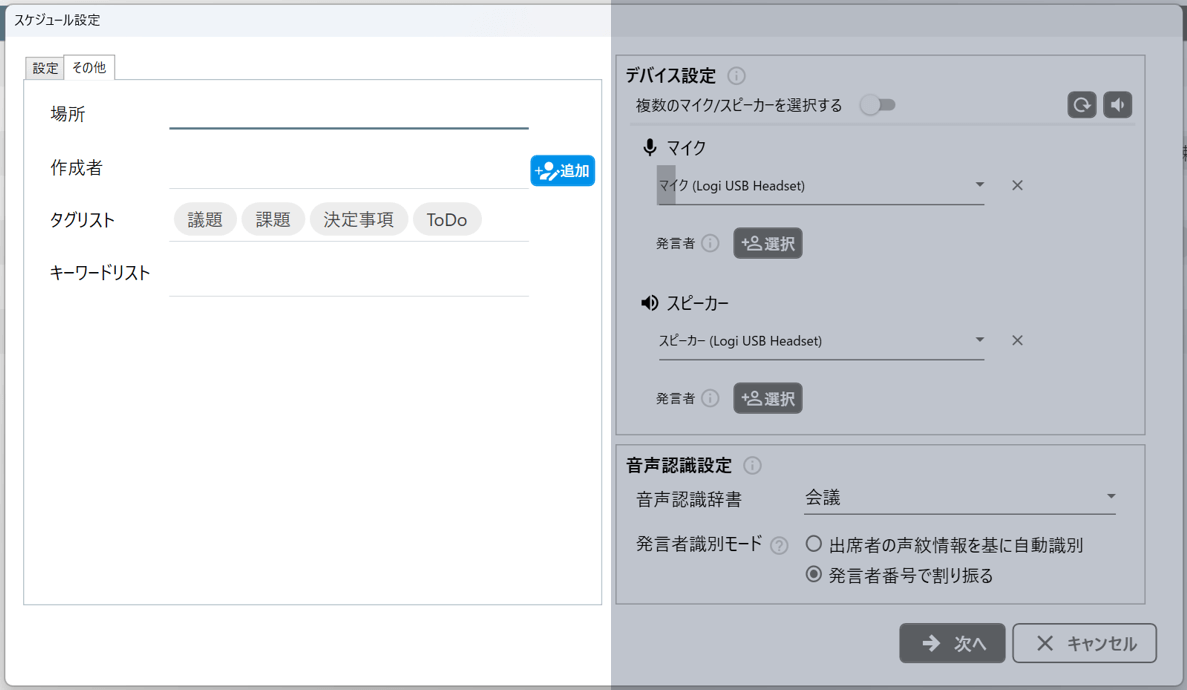
Task: Select 出席者の声紋情報を基に自動識別 radio option
Action: [814, 544]
